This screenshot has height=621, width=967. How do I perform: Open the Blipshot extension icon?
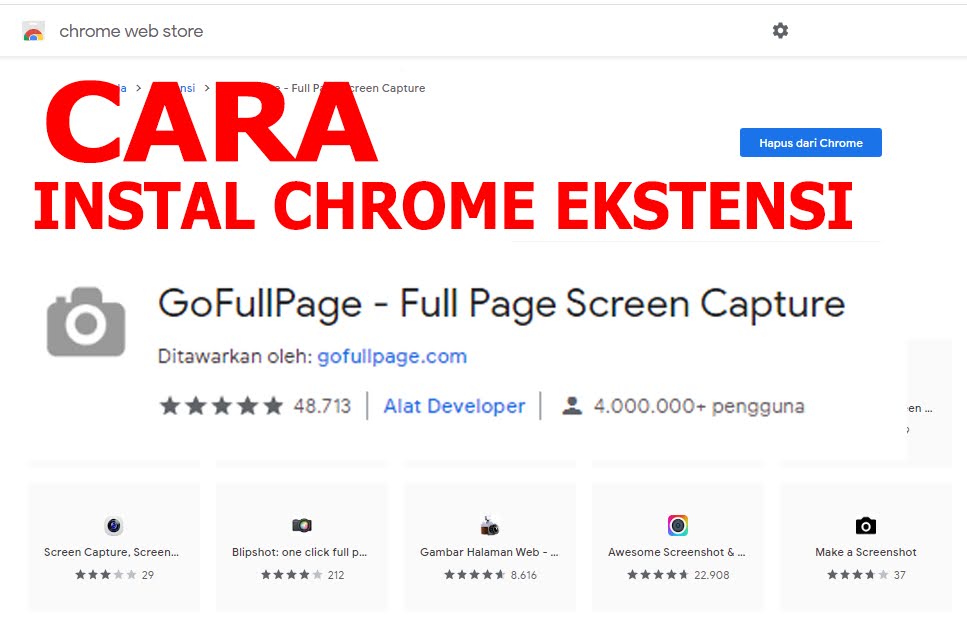coord(302,525)
